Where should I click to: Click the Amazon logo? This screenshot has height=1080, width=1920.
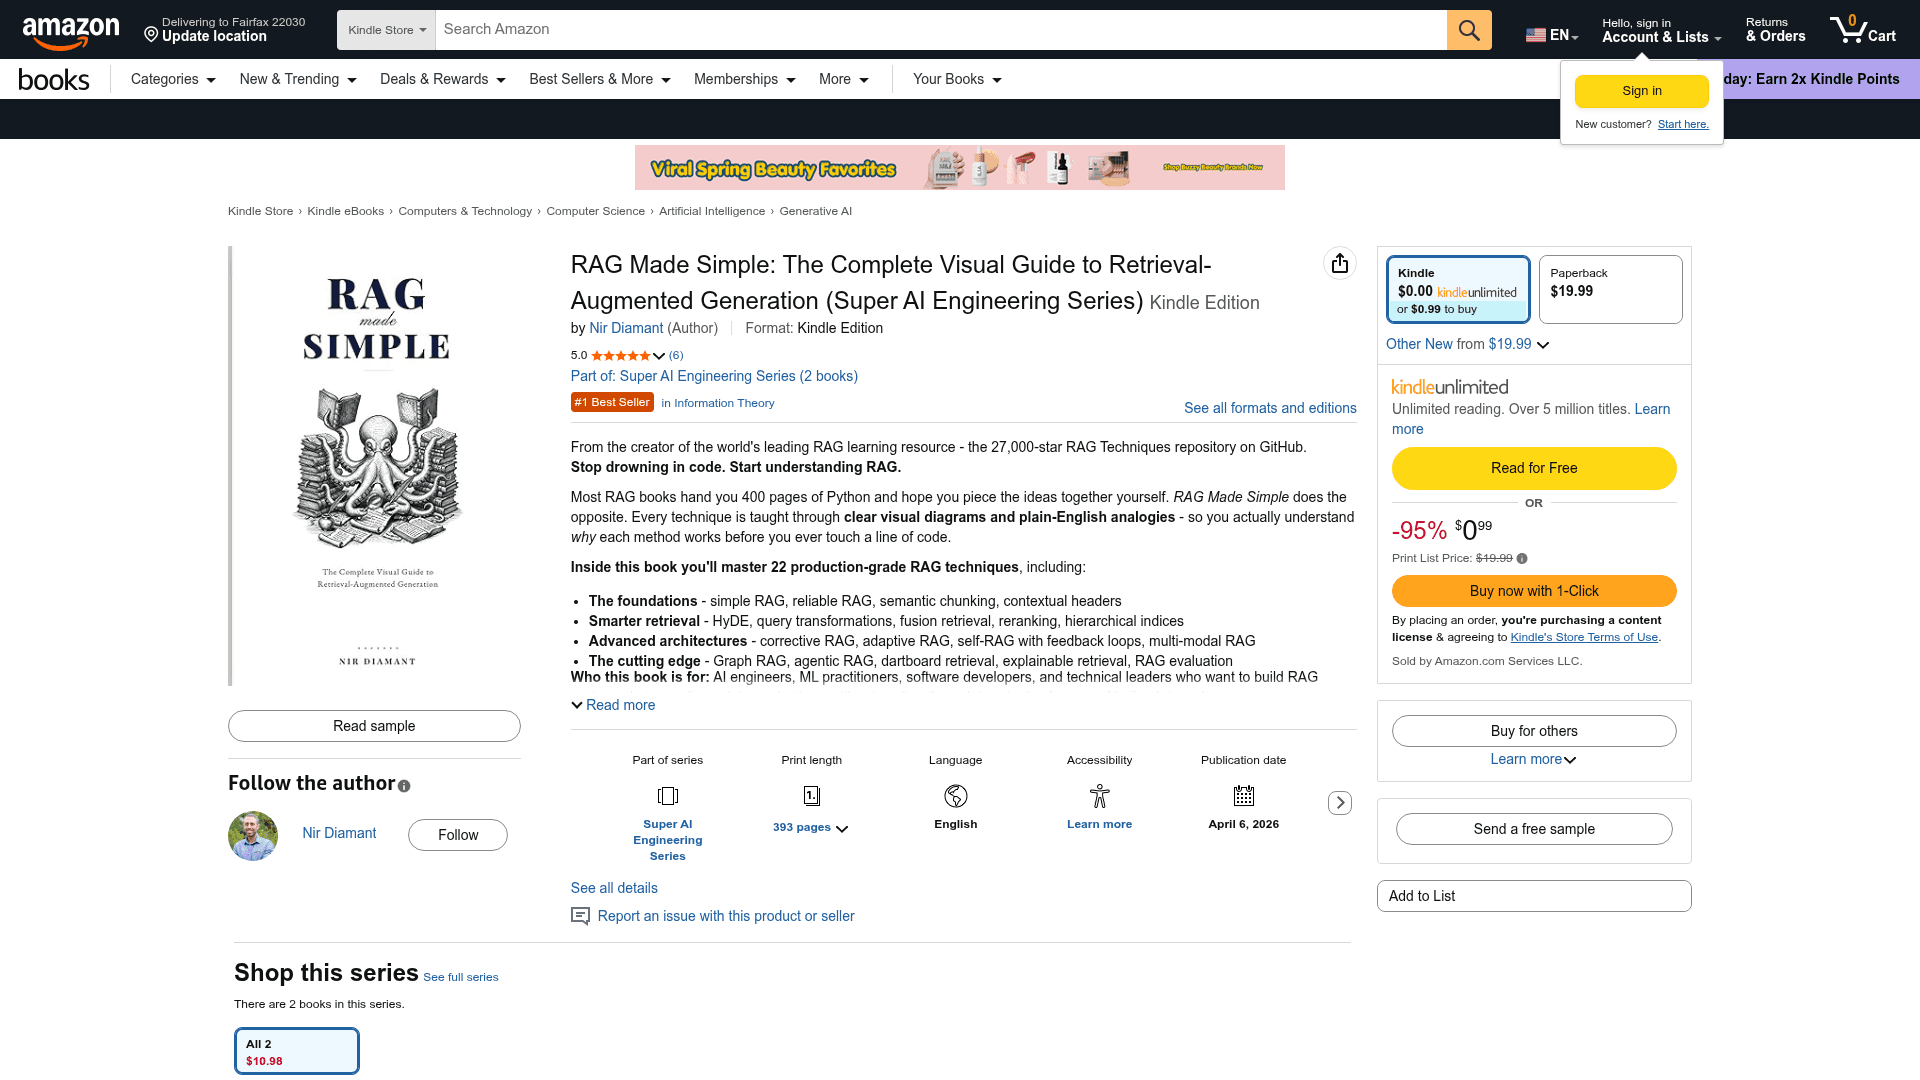pos(71,32)
